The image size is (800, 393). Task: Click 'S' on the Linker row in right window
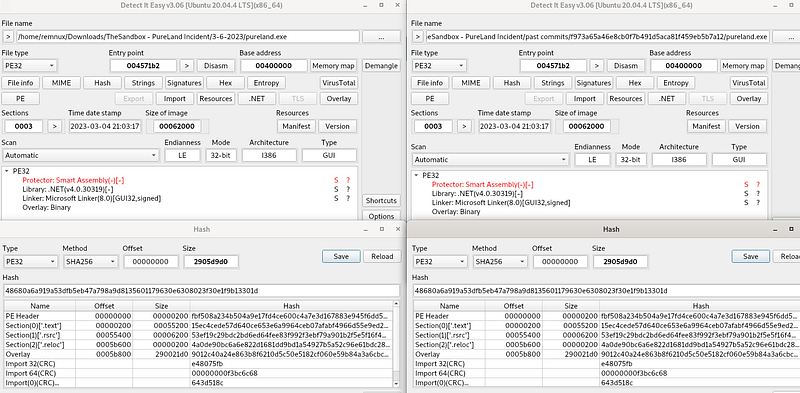tap(746, 203)
